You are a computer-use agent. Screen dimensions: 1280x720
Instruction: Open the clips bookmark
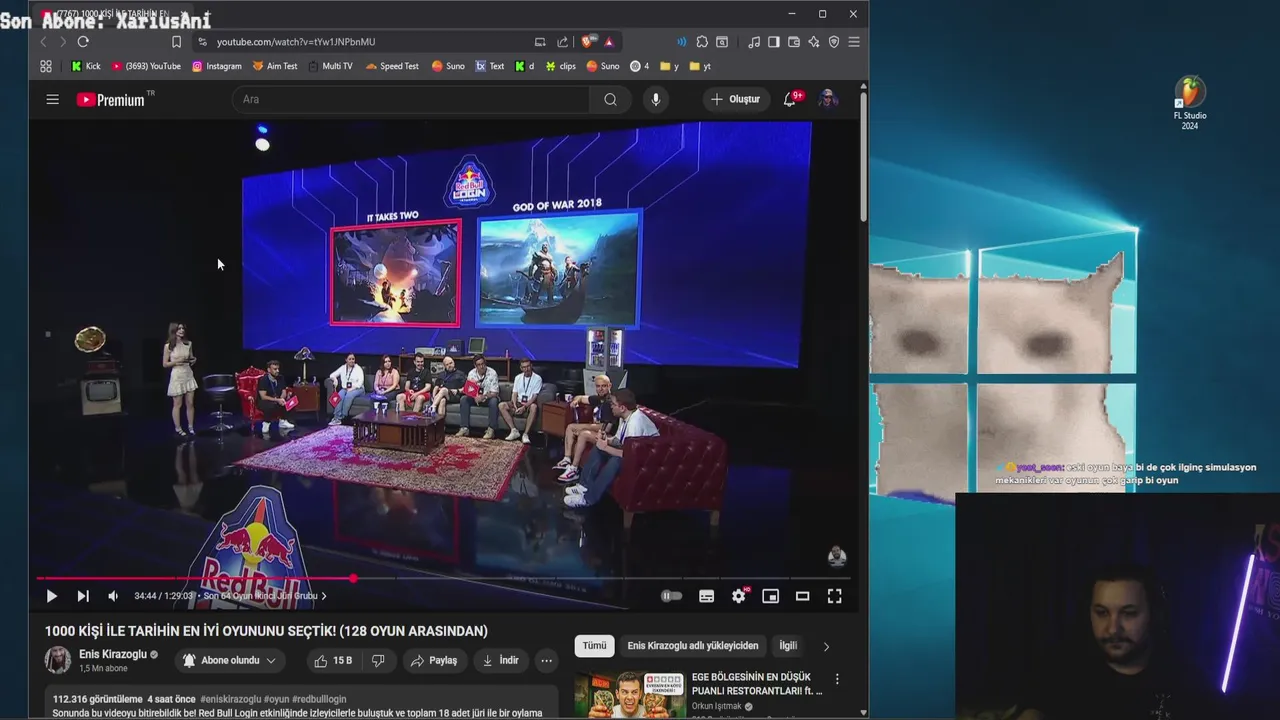[x=560, y=66]
